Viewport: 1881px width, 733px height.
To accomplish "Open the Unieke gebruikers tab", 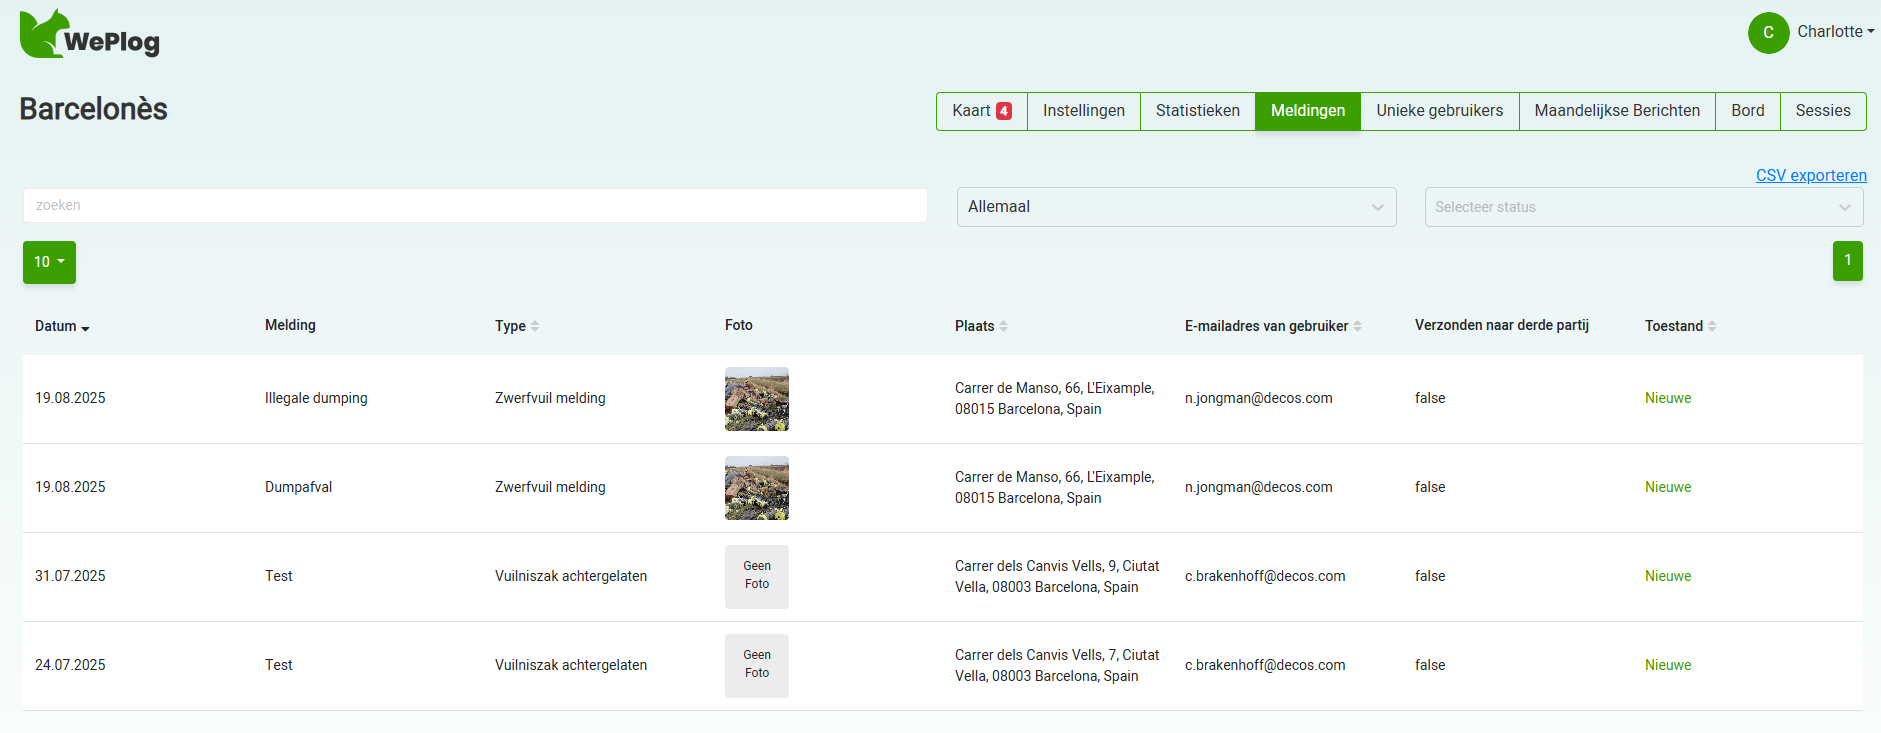I will pos(1439,111).
